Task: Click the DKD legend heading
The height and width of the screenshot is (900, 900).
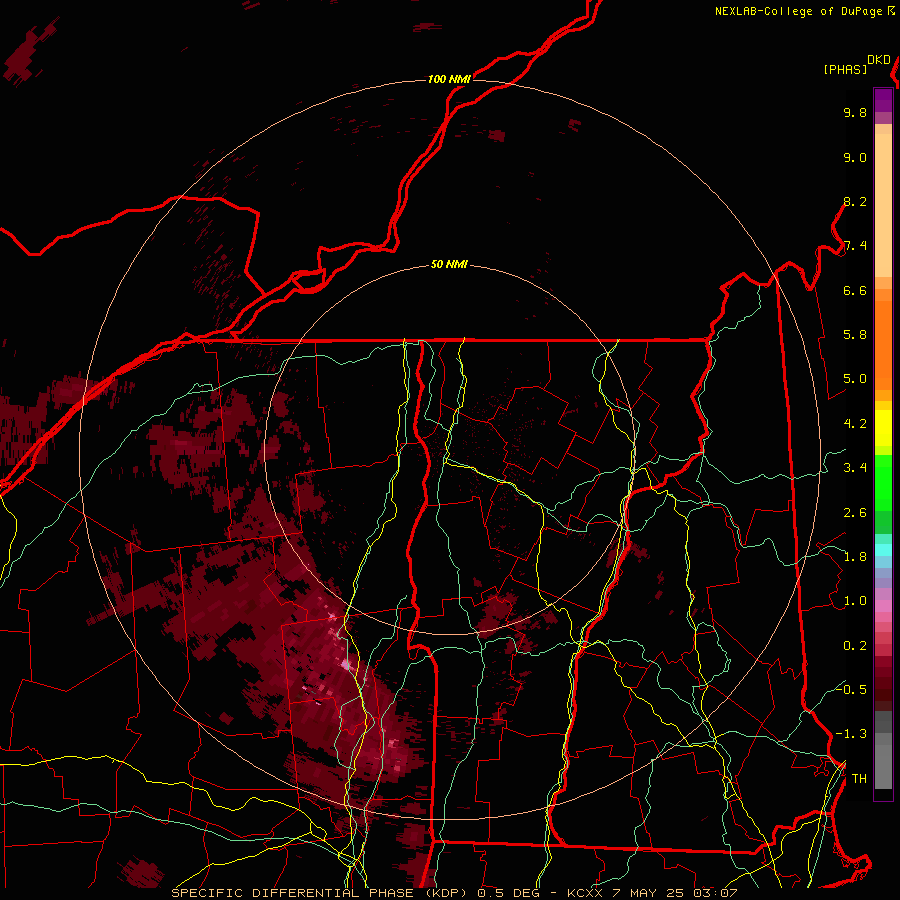Action: (879, 60)
